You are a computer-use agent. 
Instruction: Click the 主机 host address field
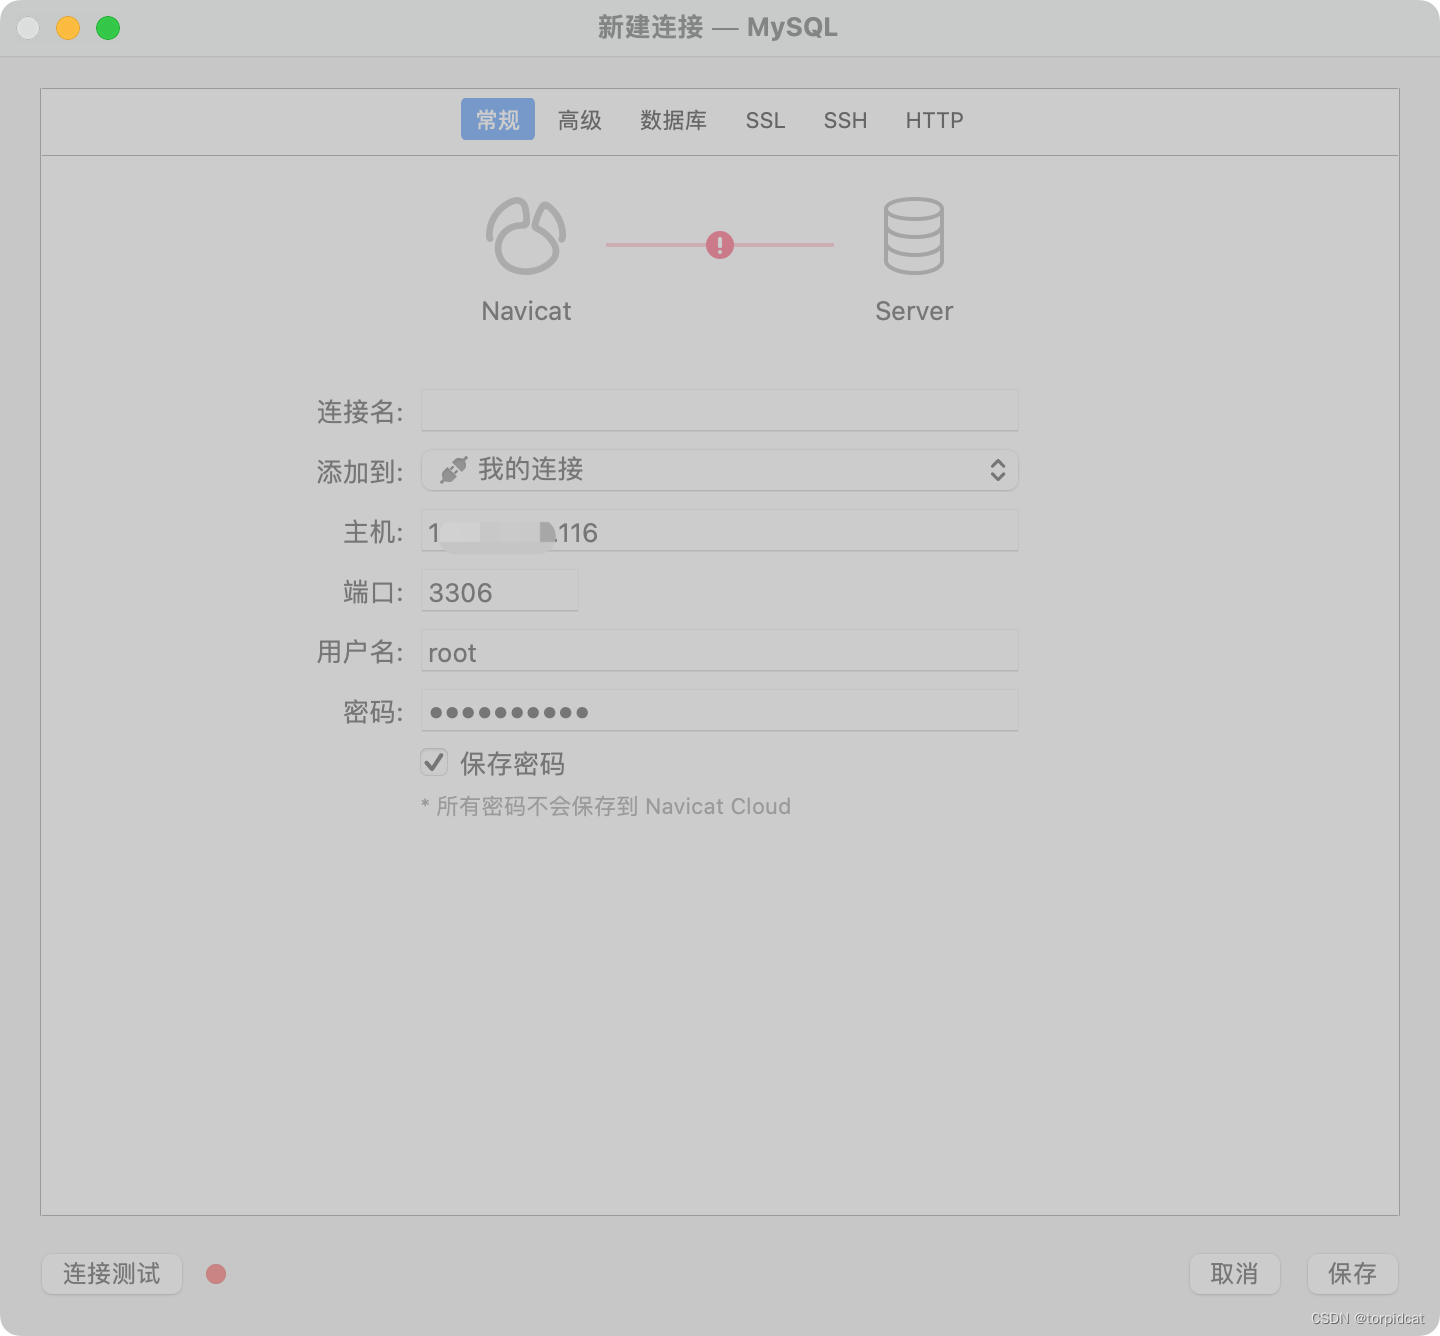720,530
